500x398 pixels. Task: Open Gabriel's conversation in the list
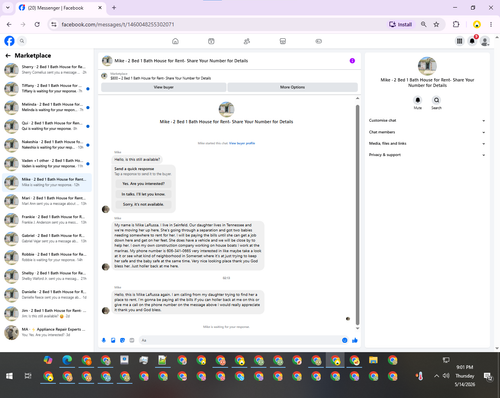click(47, 238)
